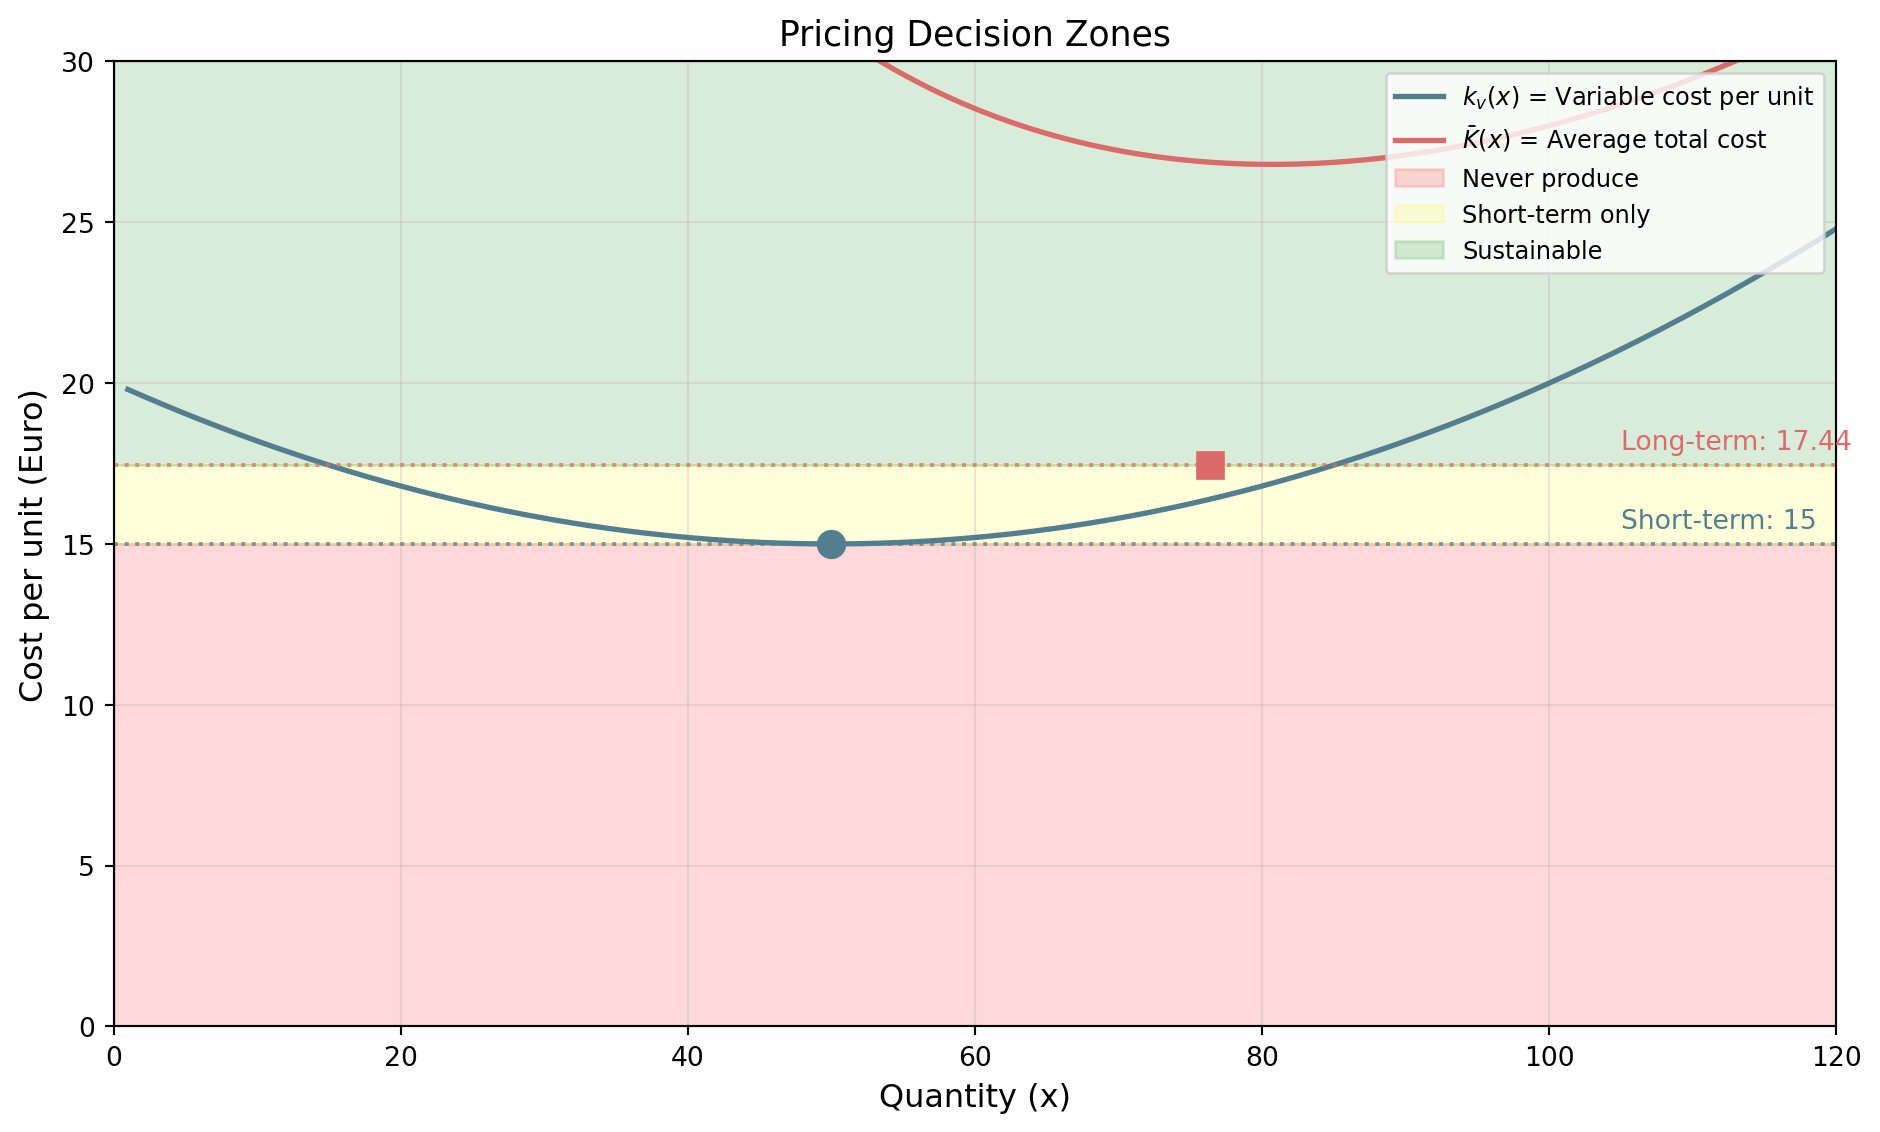The image size is (1880, 1132).
Task: Click the red line sample in legend
Action: (1418, 139)
